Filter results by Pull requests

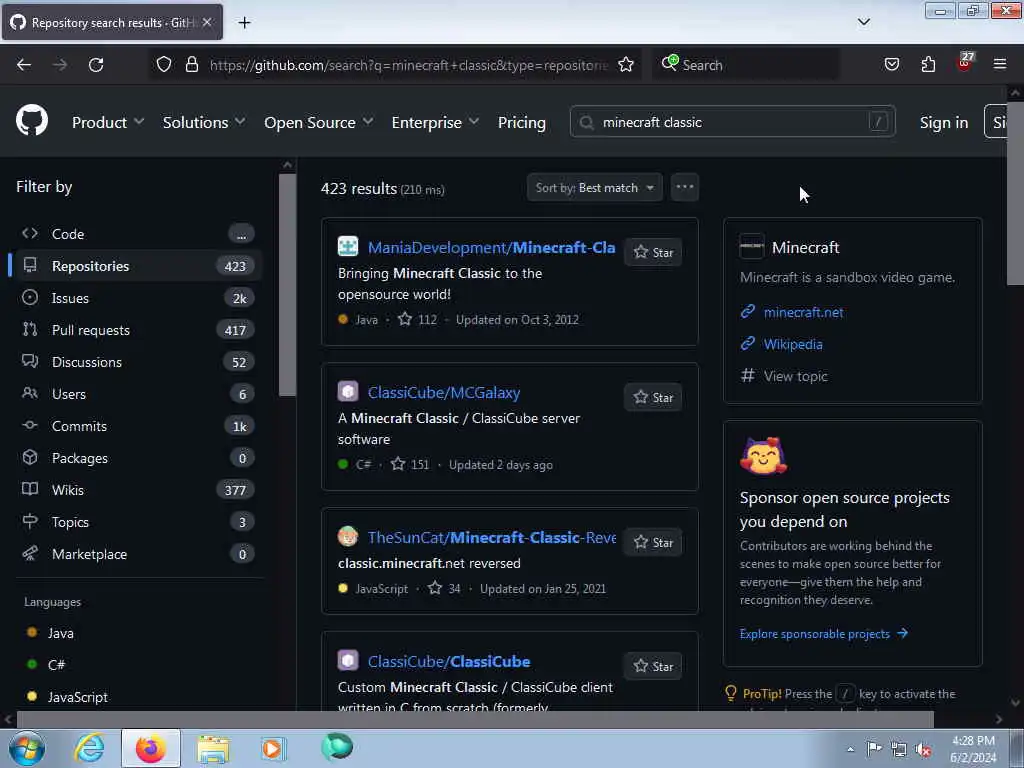coord(136,330)
